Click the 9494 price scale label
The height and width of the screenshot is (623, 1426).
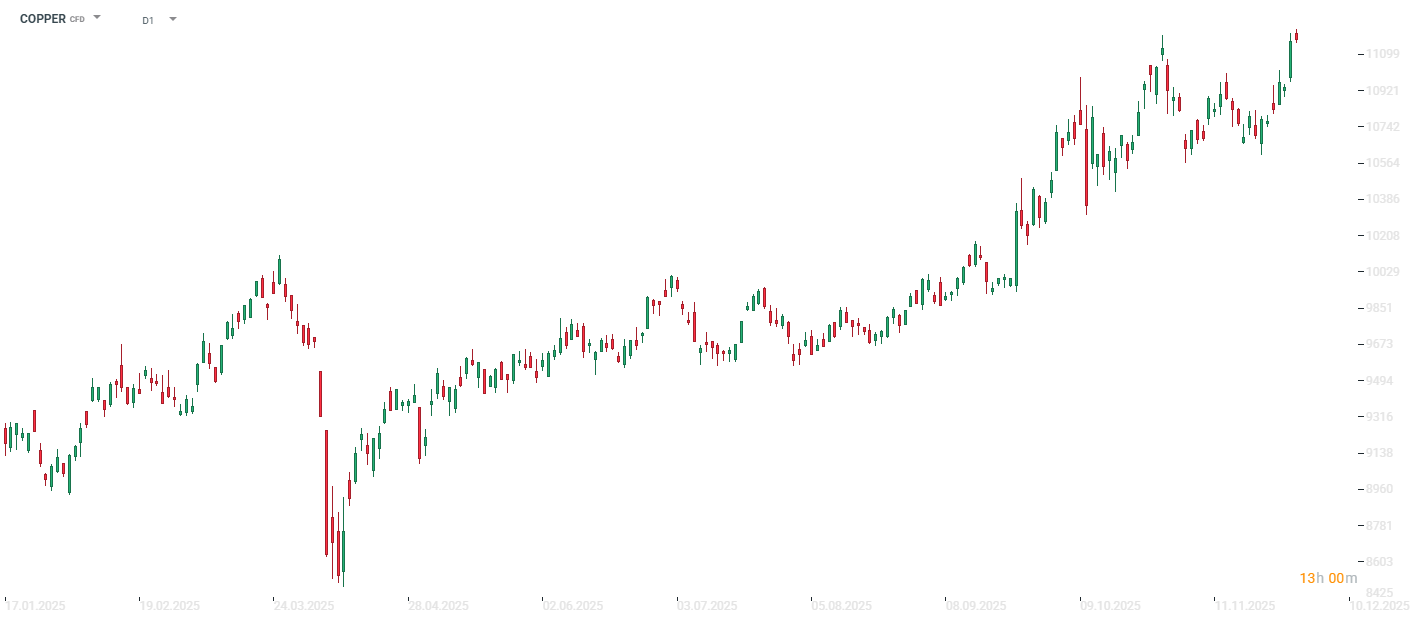(1383, 381)
